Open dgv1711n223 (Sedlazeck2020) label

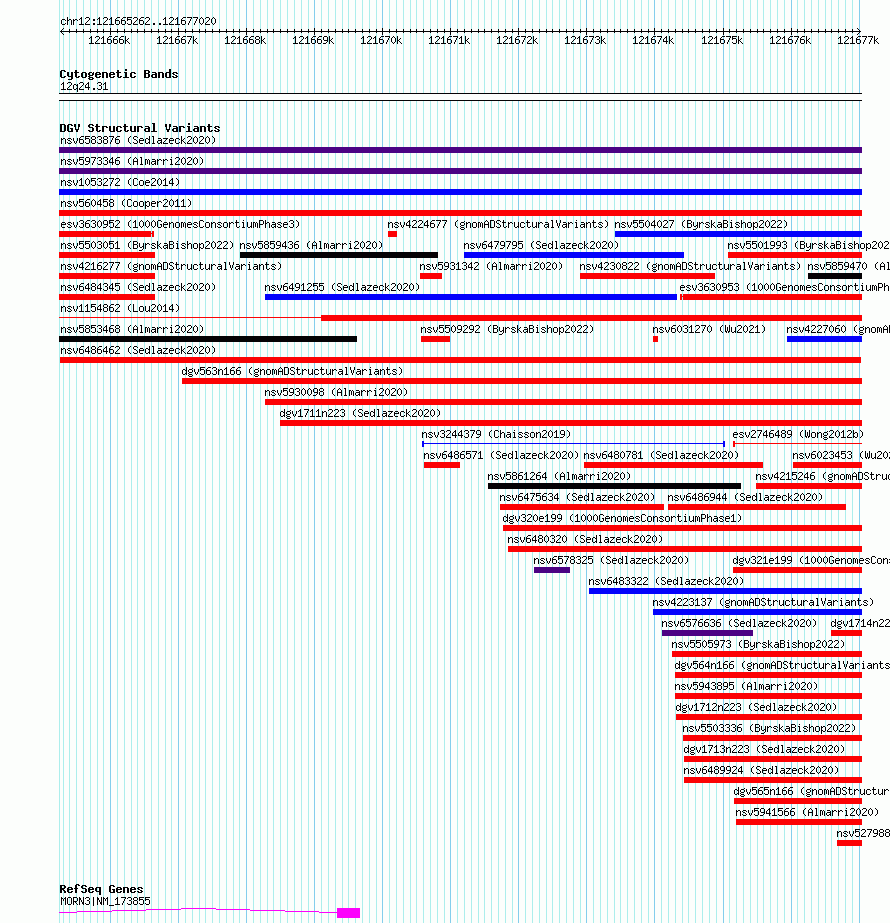coord(360,413)
